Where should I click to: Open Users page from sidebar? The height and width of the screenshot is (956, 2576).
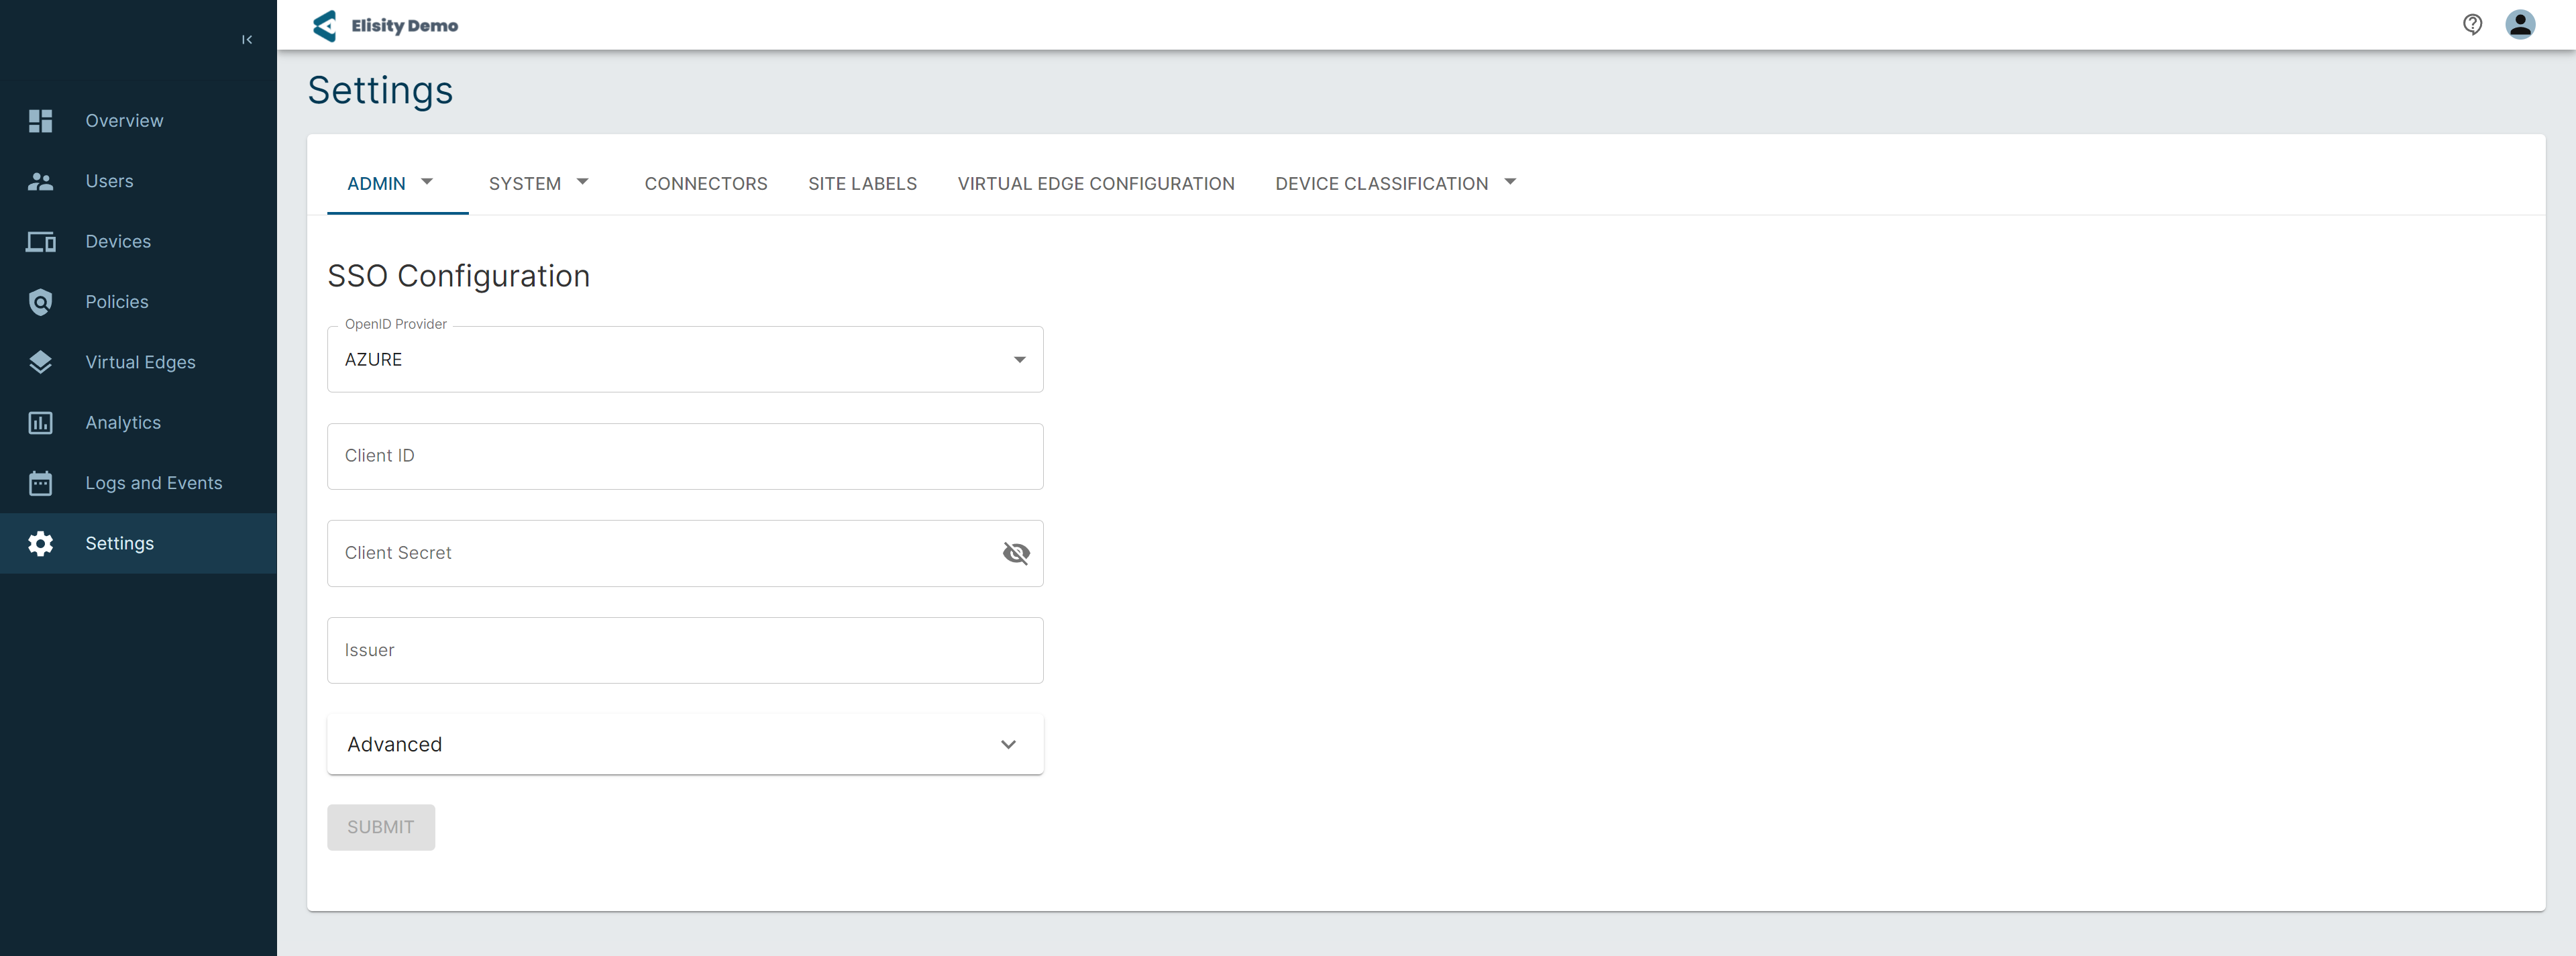(x=109, y=181)
